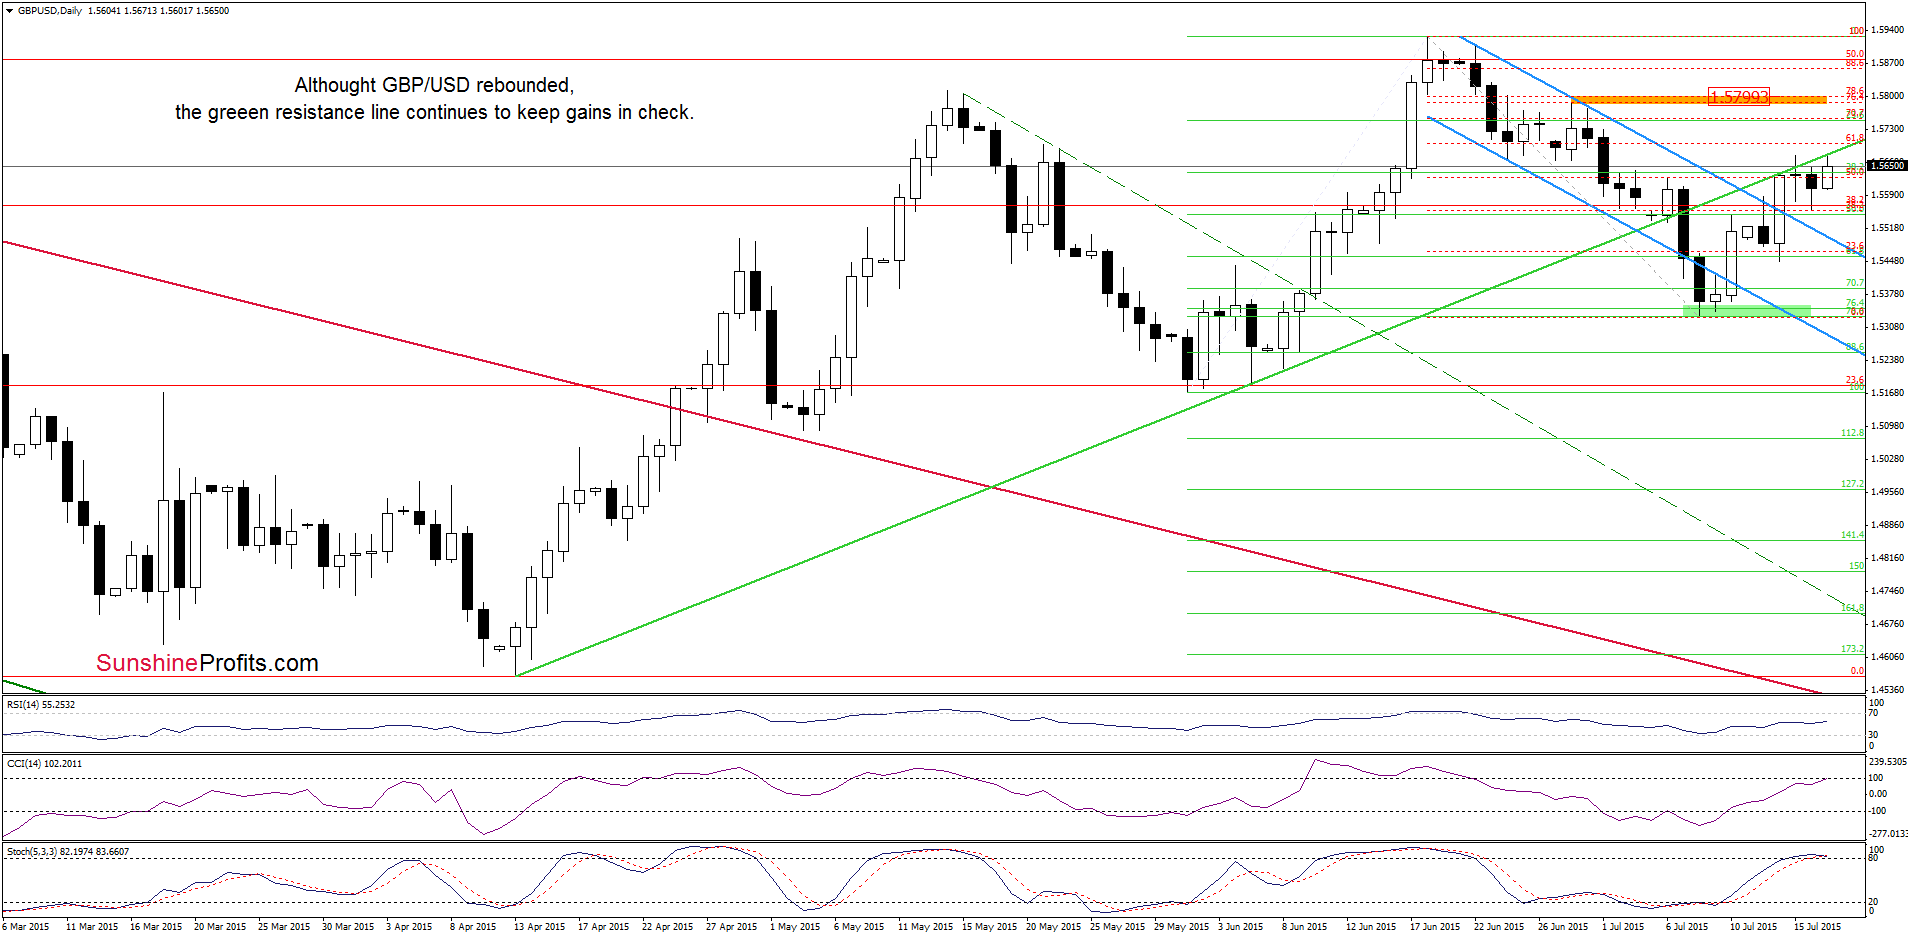Click the 22 Apr 2015 date label
The height and width of the screenshot is (935, 1908).
coord(667,927)
